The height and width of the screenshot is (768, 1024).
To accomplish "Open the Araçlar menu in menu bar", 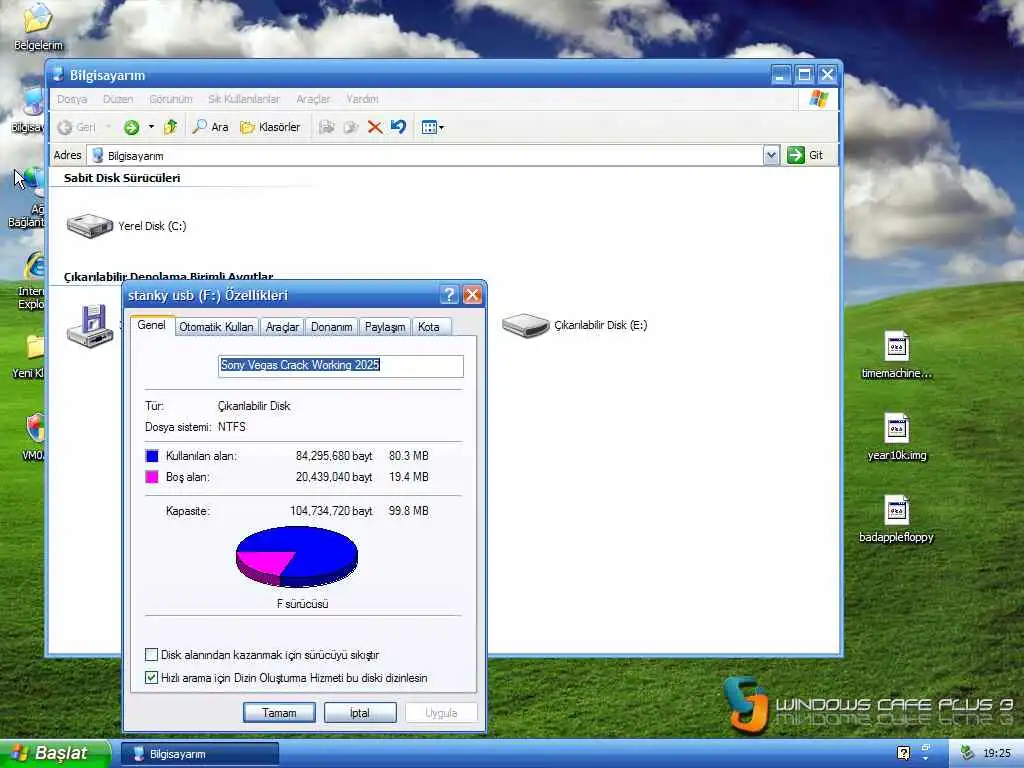I will [x=313, y=99].
